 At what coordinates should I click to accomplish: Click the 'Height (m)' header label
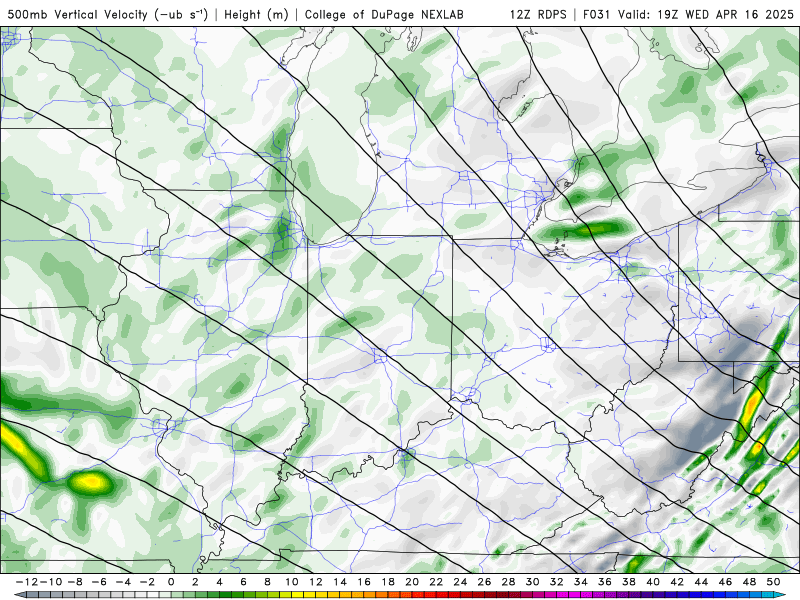pos(257,14)
